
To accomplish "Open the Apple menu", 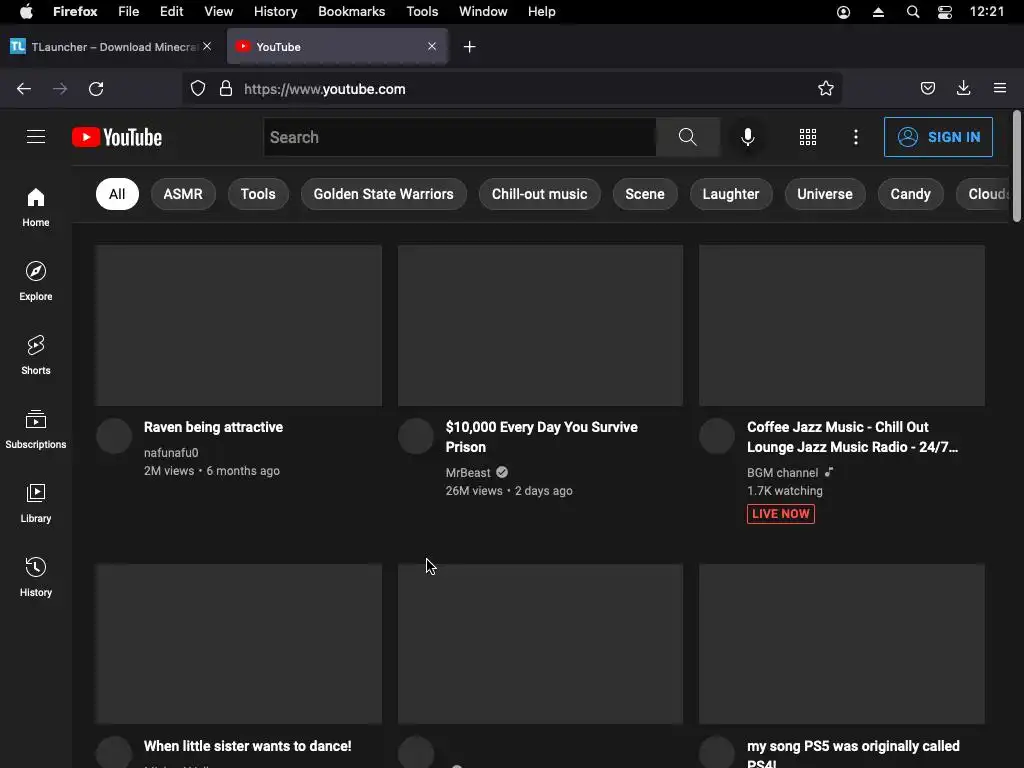I will [x=26, y=12].
